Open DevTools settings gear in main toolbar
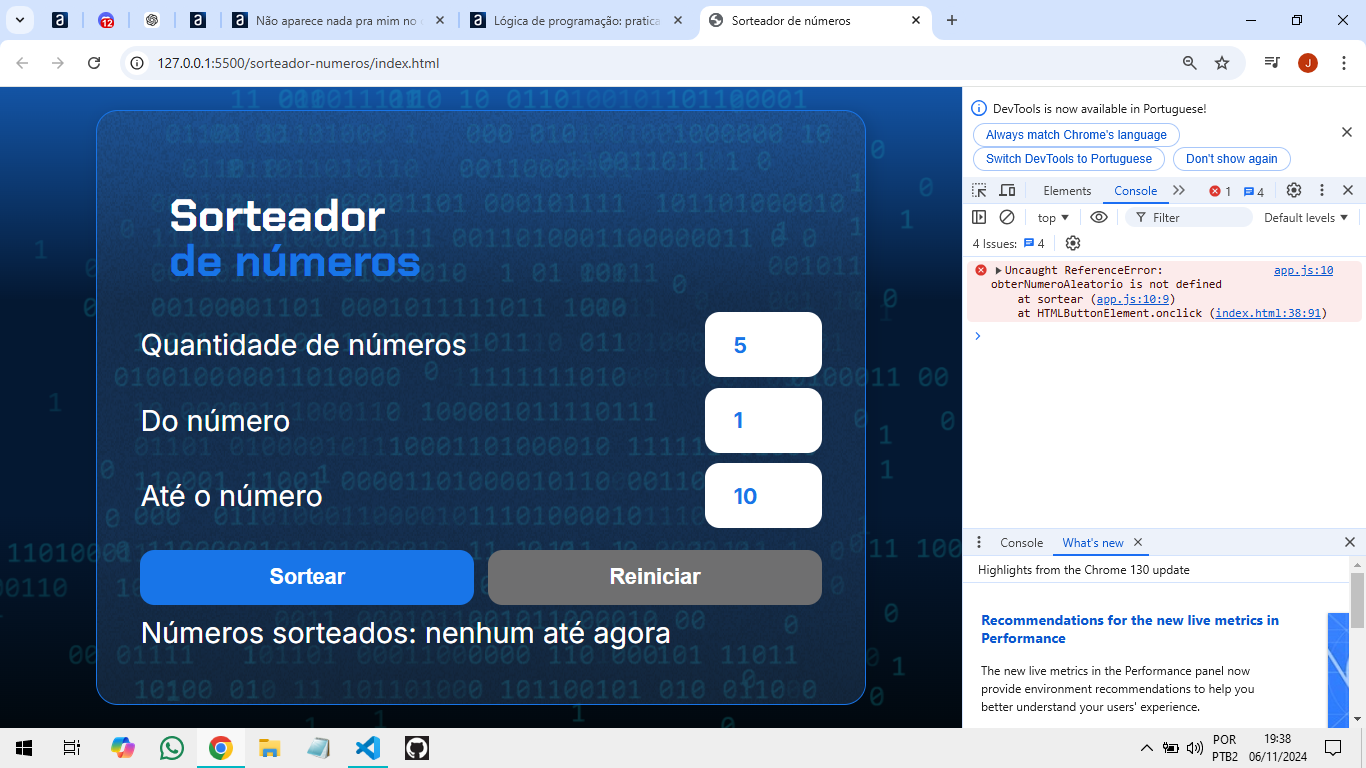Viewport: 1366px width, 768px height. [1294, 190]
